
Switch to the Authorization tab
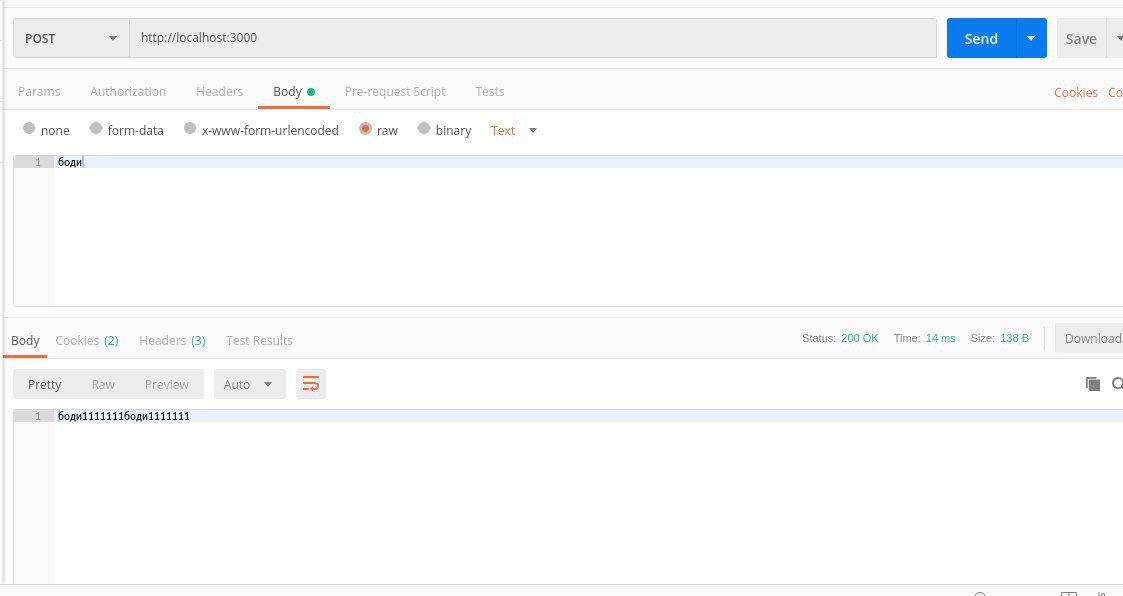tap(128, 92)
